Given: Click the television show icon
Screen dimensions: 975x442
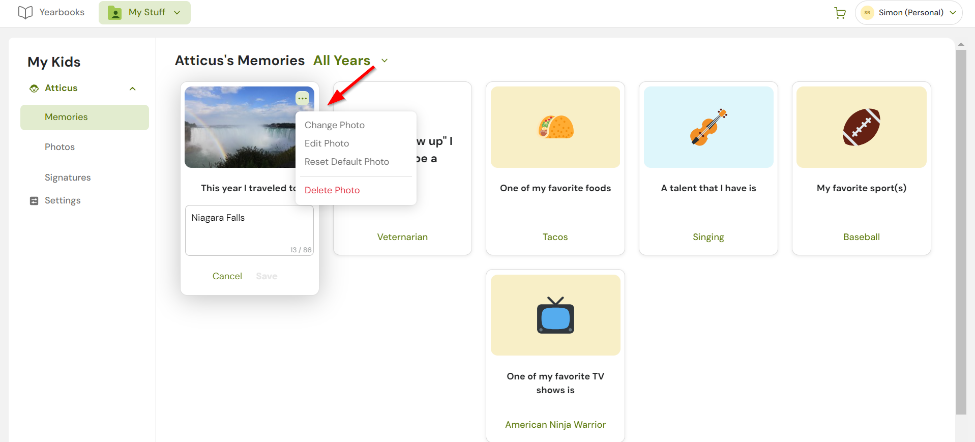Looking at the screenshot, I should (x=554, y=315).
